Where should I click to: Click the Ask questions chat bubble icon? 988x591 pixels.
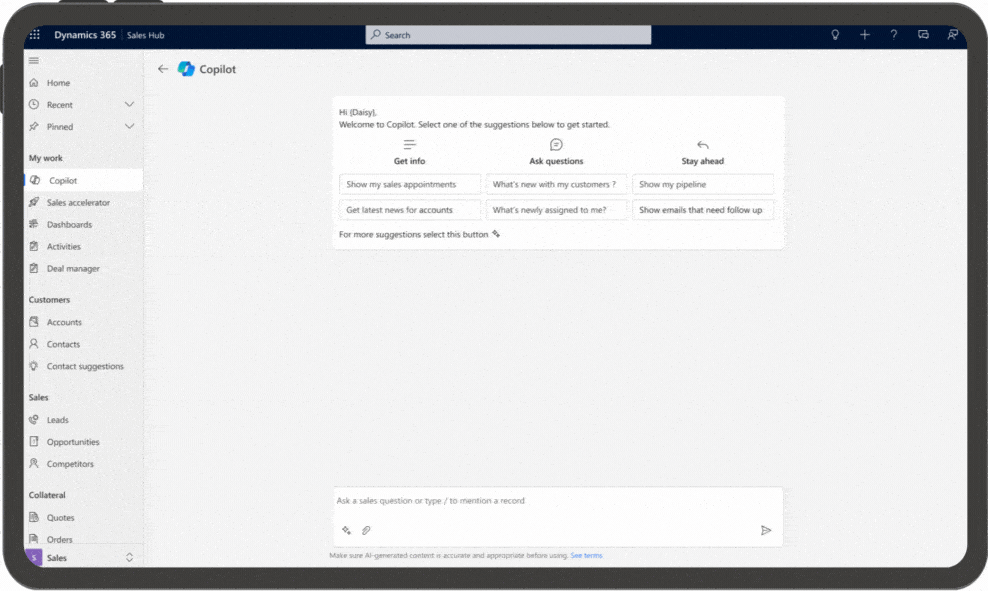tap(556, 144)
